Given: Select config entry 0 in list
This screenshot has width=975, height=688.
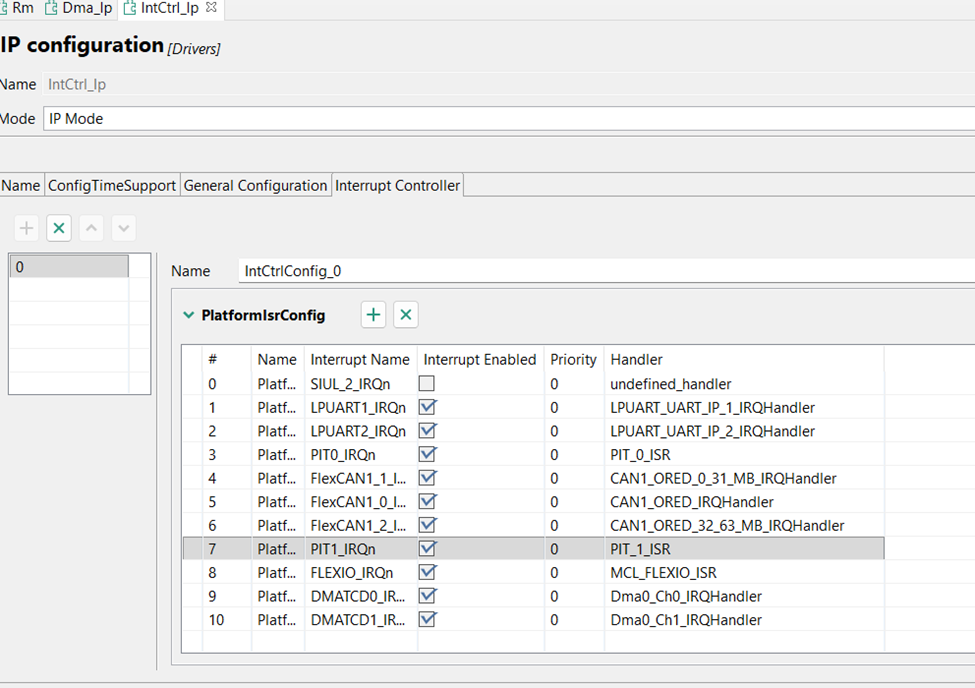Looking at the screenshot, I should pos(70,267).
